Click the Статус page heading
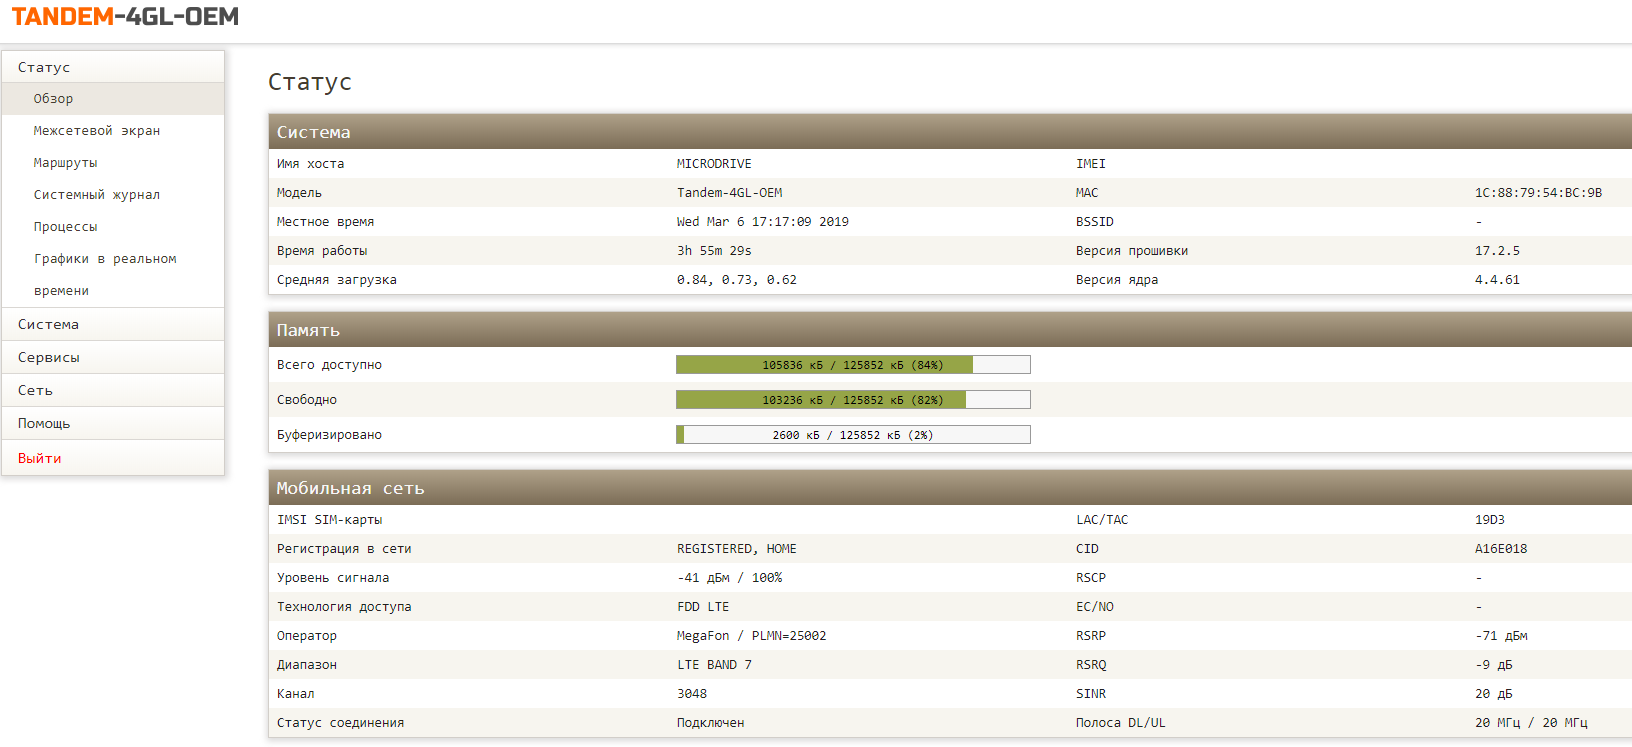The image size is (1632, 747). pyautogui.click(x=310, y=82)
